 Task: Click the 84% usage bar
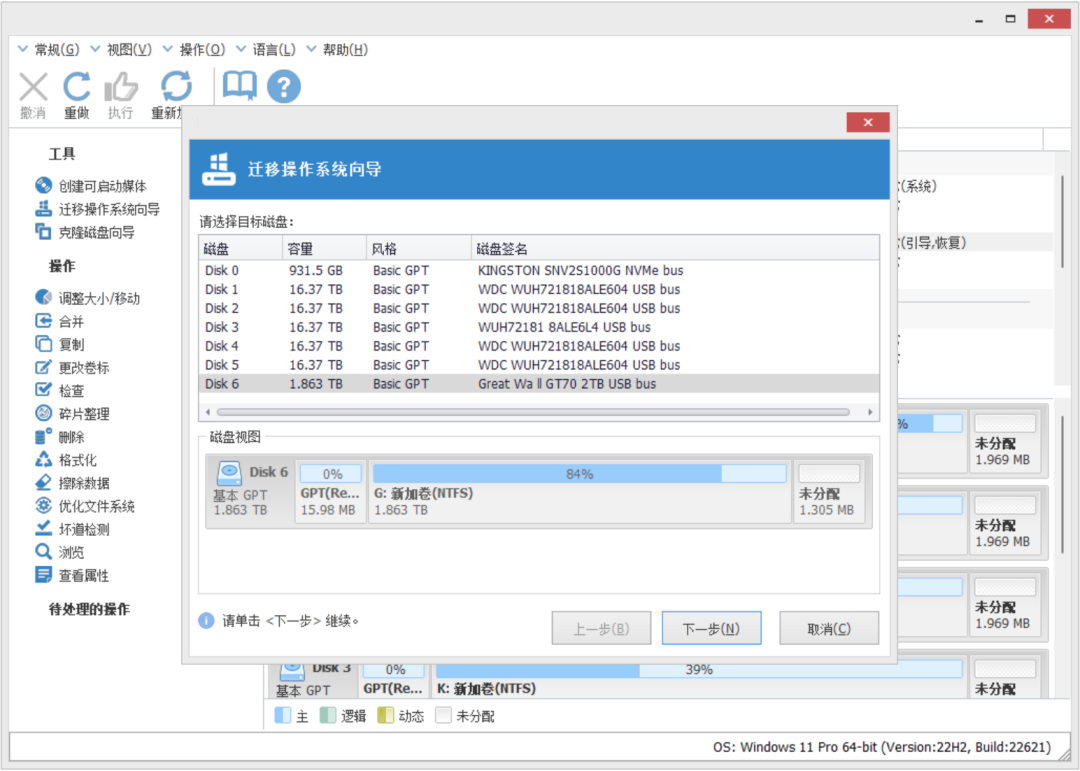pyautogui.click(x=579, y=473)
